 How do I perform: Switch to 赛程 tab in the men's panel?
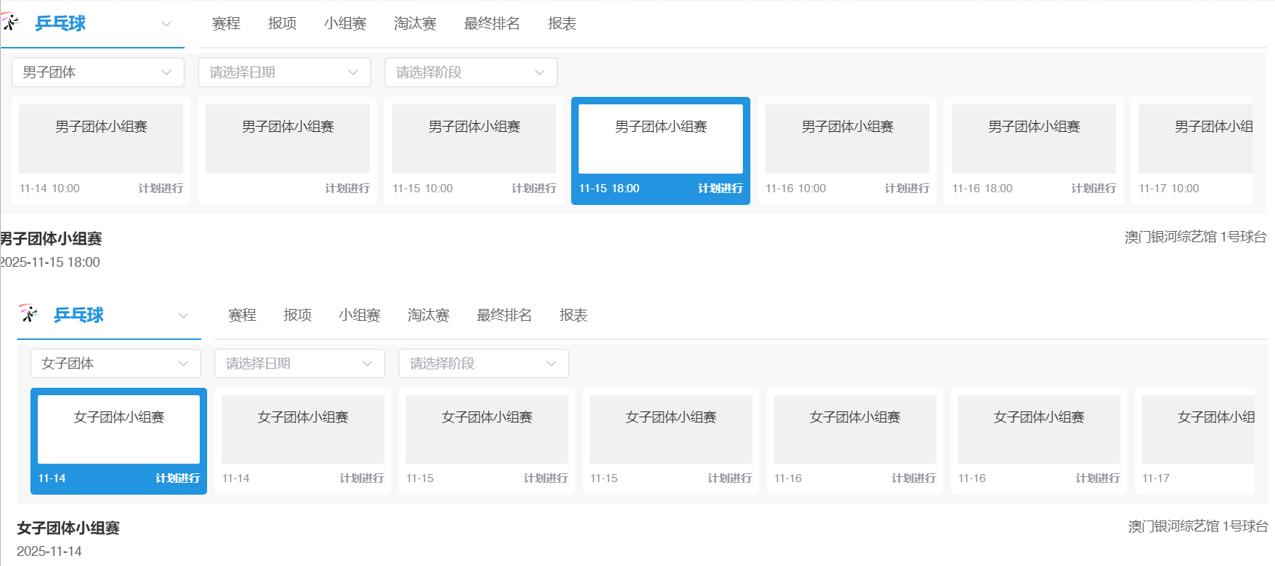[226, 23]
